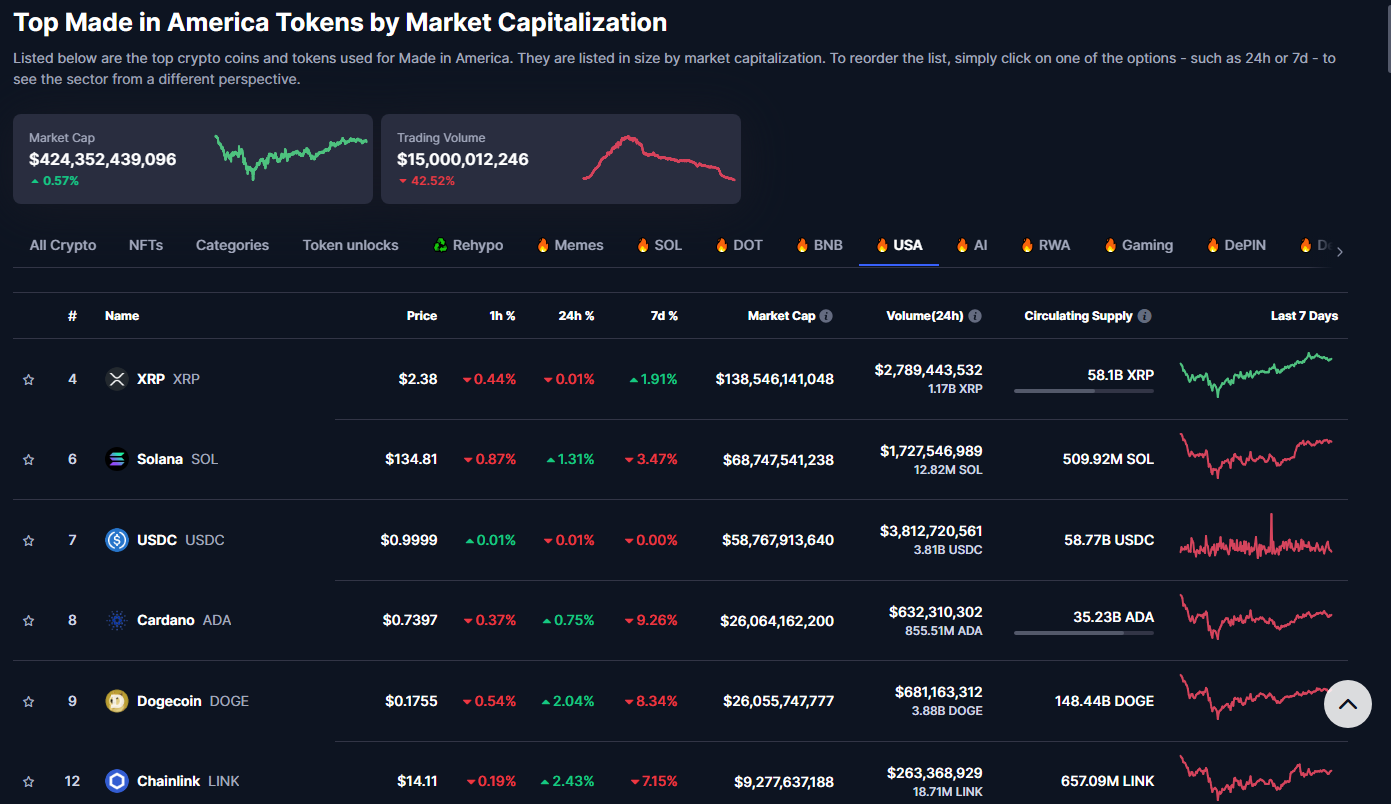Click the fire icon beside SOL tab
The width and height of the screenshot is (1391, 804).
[x=643, y=245]
